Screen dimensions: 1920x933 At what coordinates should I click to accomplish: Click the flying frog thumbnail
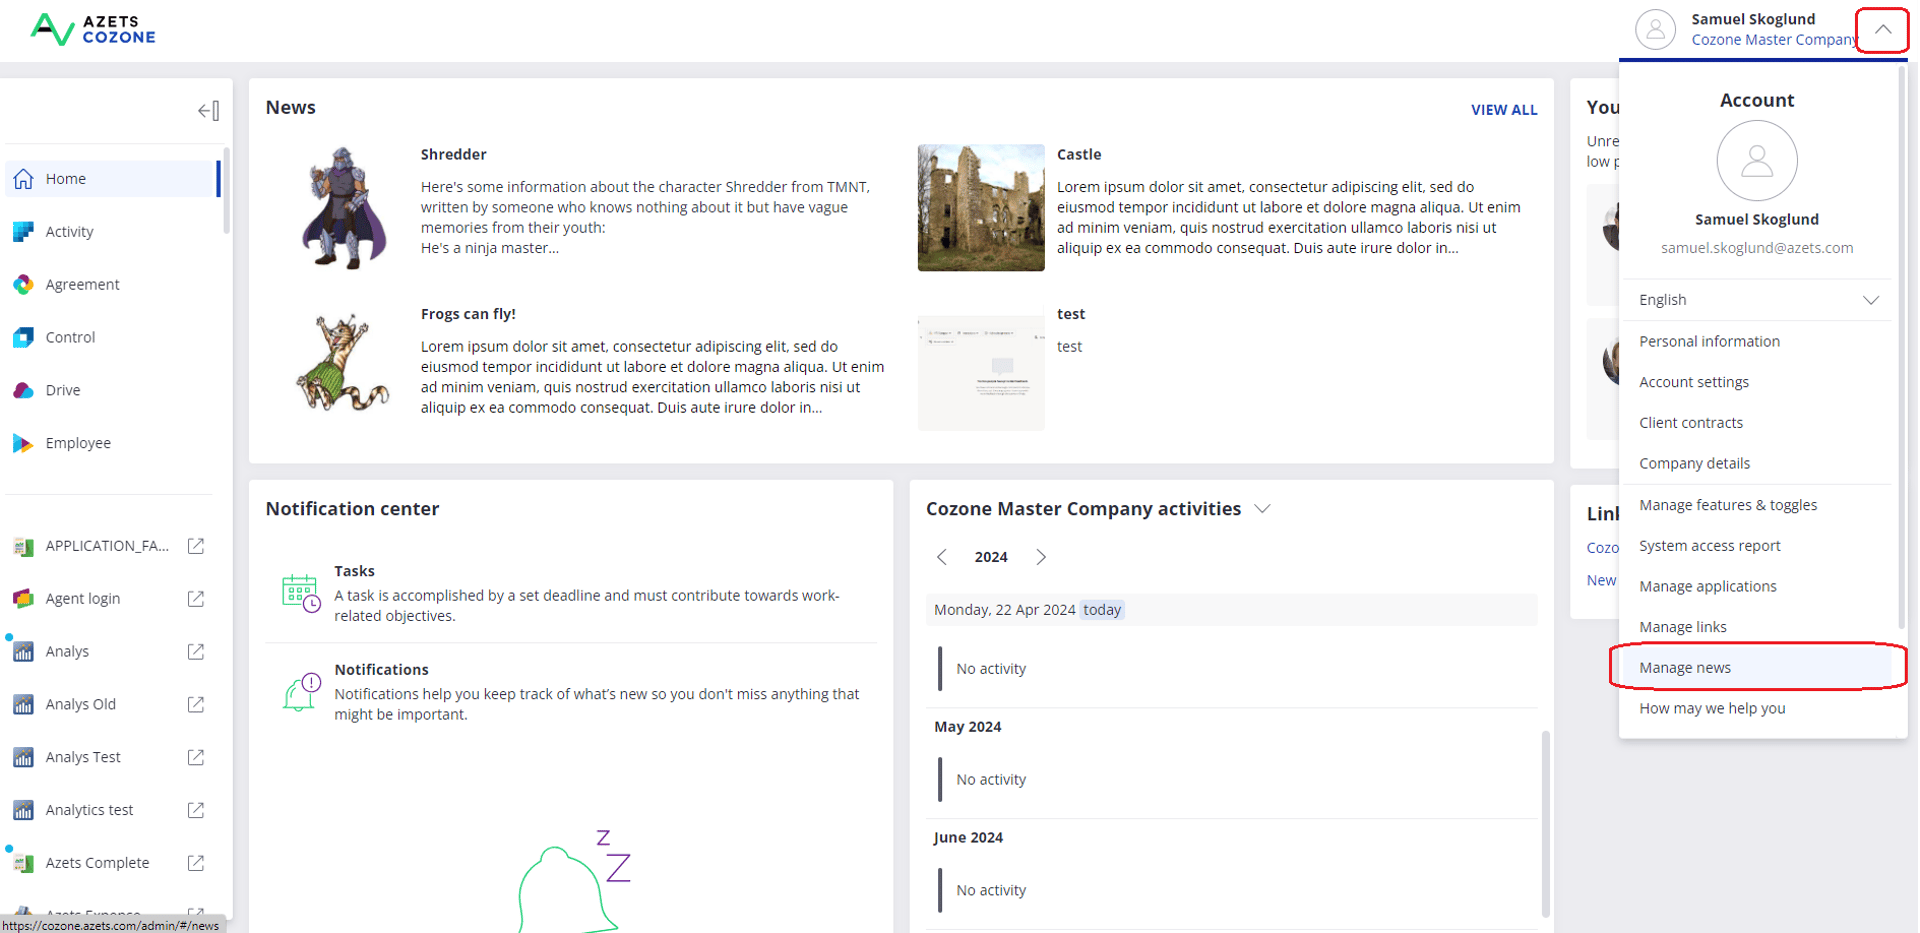[344, 363]
